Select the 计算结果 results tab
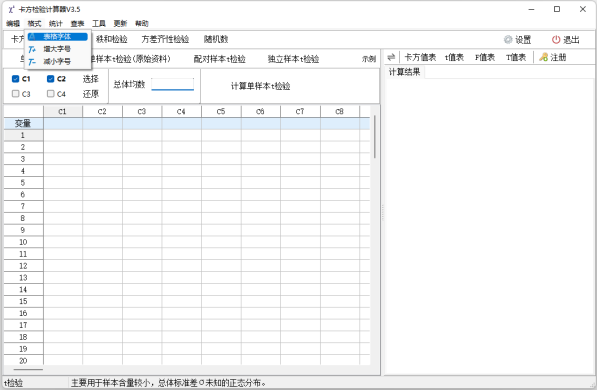 404,72
